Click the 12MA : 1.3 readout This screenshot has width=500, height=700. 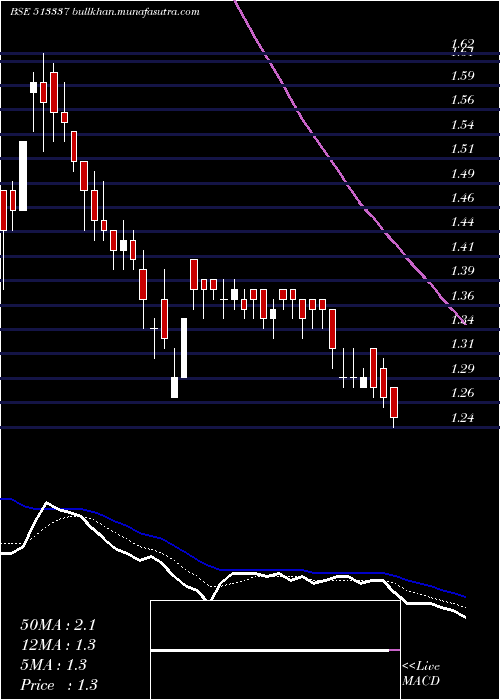[x=58, y=645]
